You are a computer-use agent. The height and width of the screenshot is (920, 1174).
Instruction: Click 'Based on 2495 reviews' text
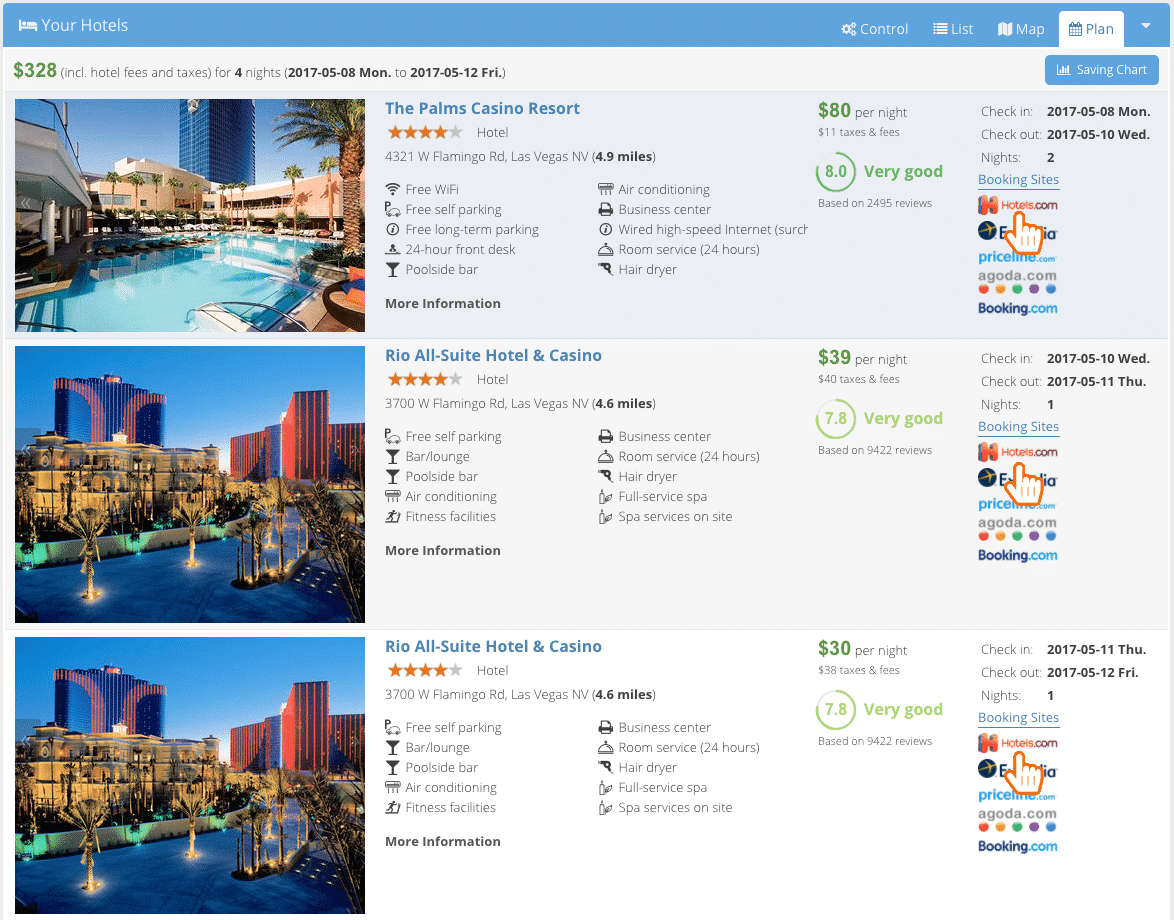pos(875,203)
